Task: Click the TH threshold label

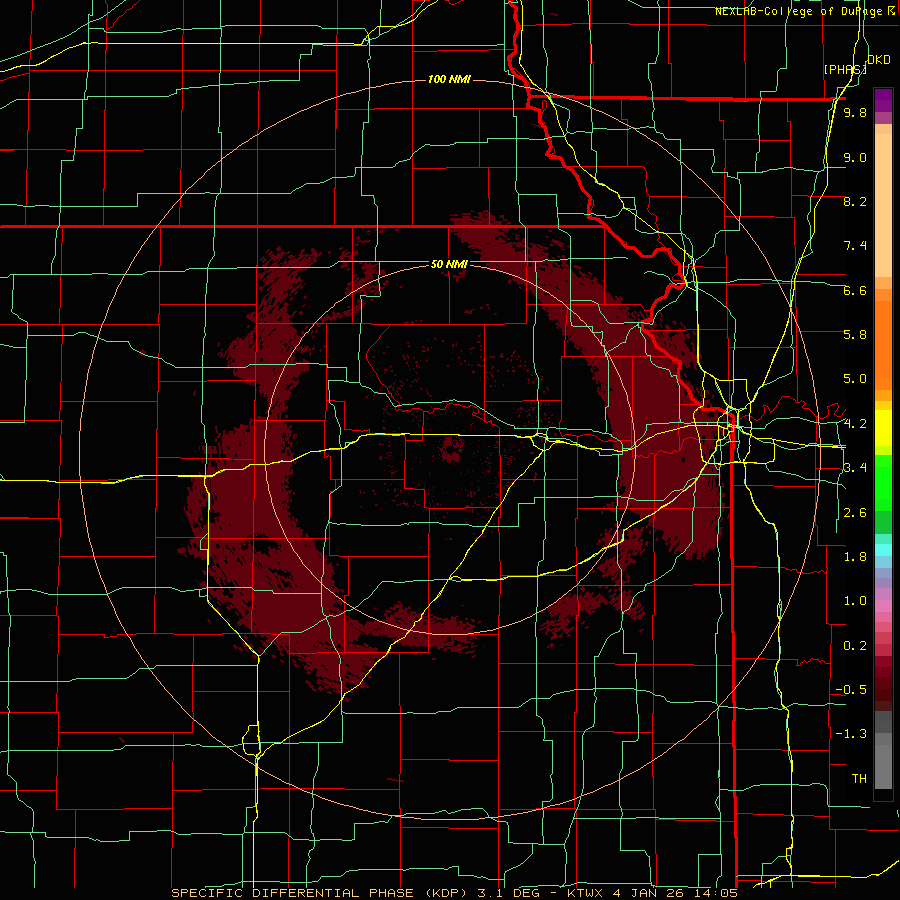Action: [859, 778]
